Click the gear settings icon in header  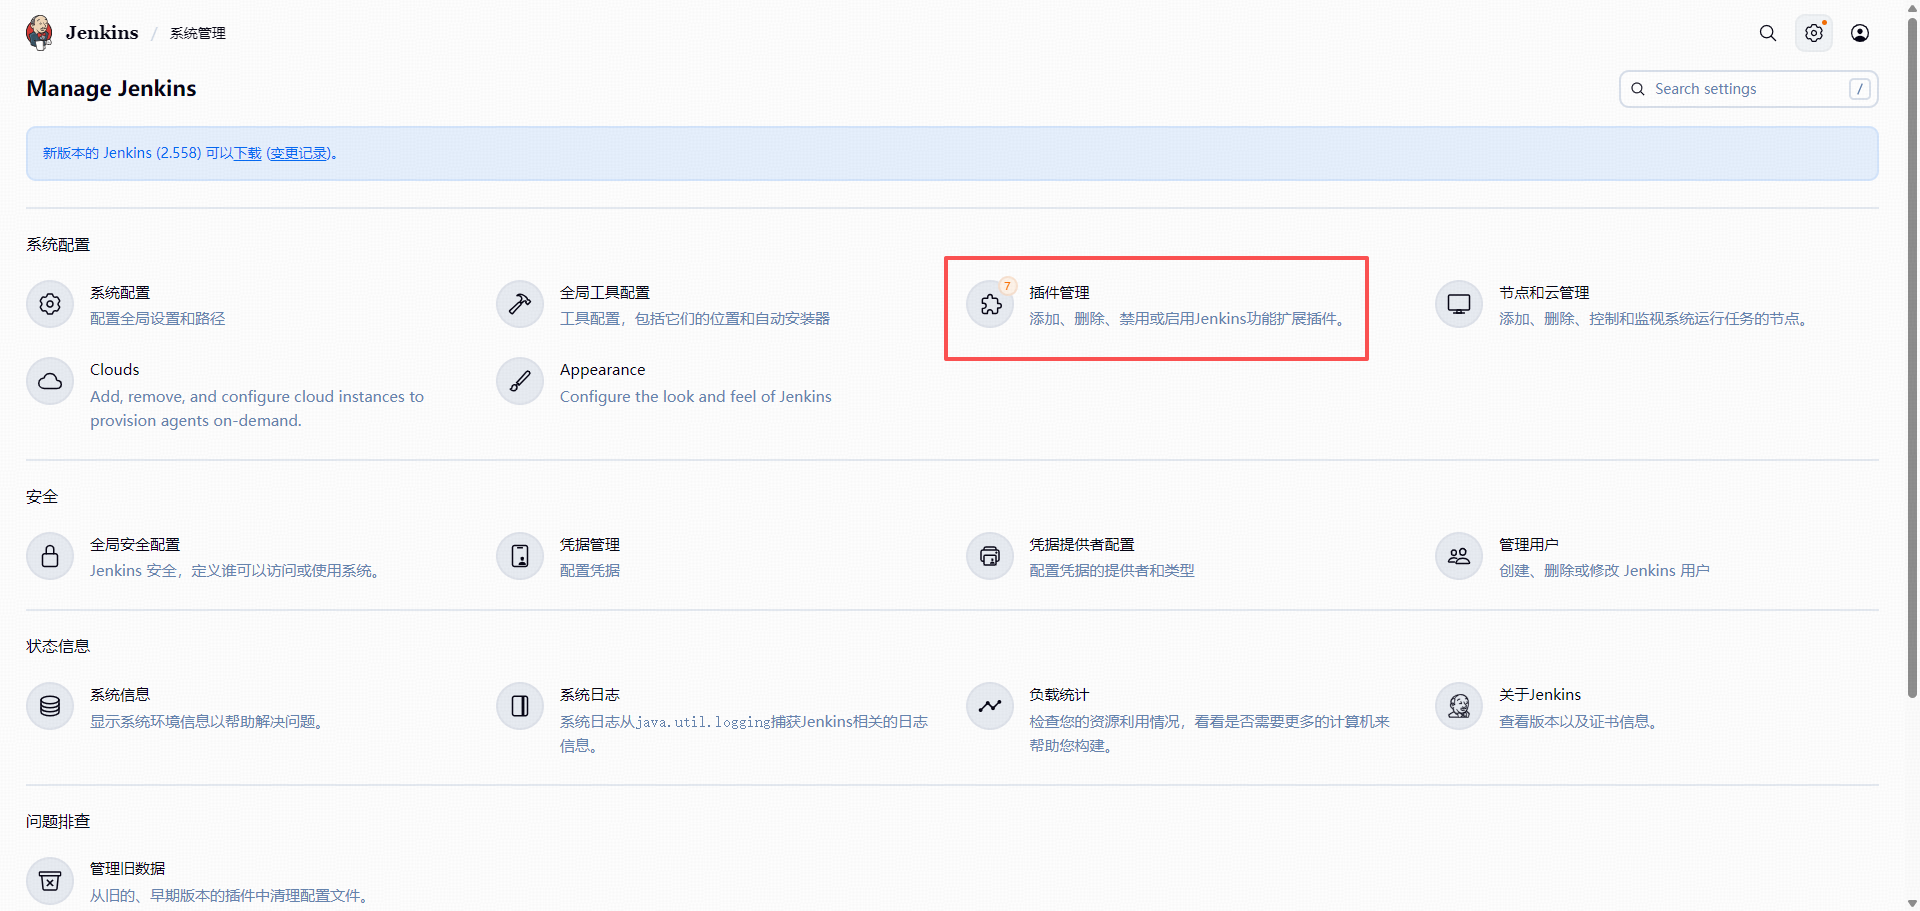[x=1814, y=33]
